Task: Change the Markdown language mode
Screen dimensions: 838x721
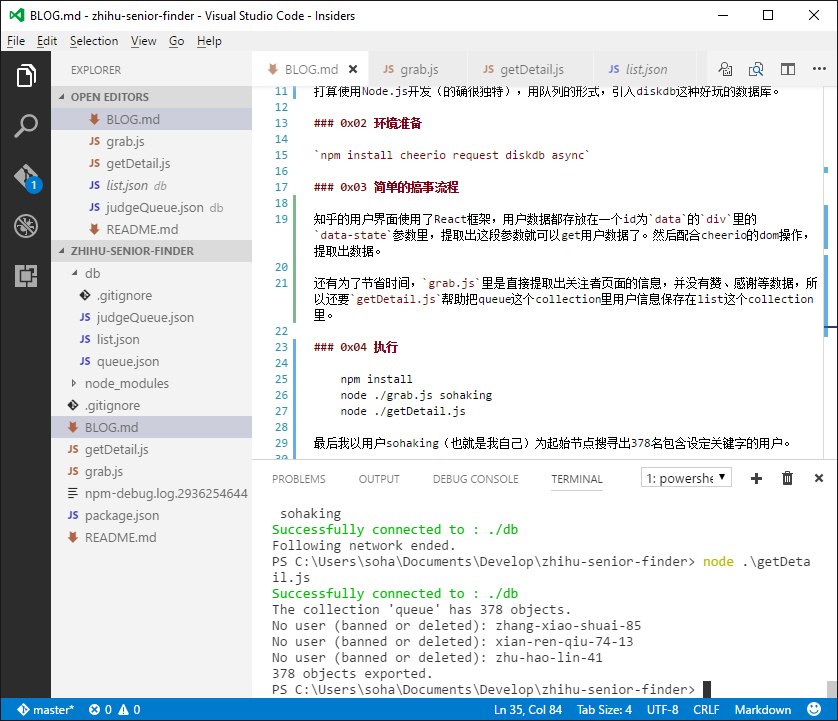Action: [x=763, y=710]
